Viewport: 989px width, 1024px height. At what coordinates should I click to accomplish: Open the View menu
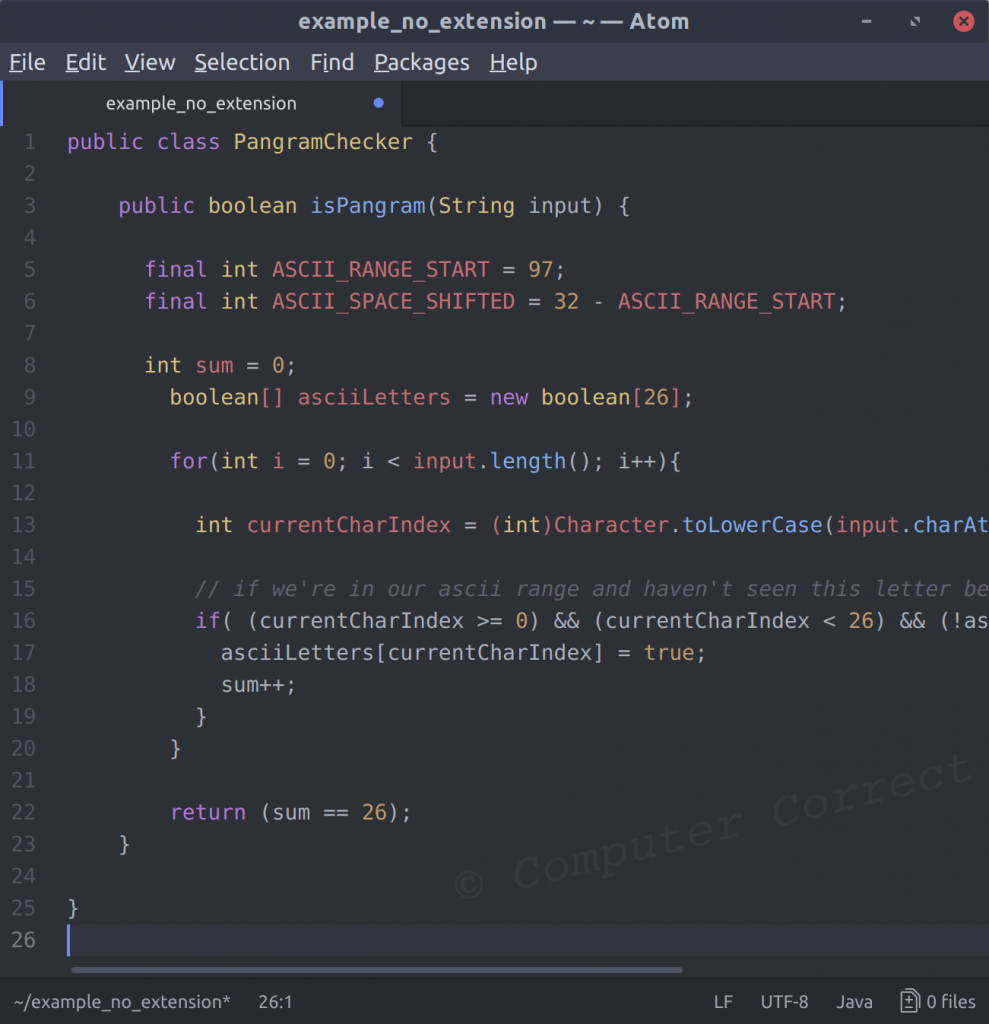[x=149, y=62]
